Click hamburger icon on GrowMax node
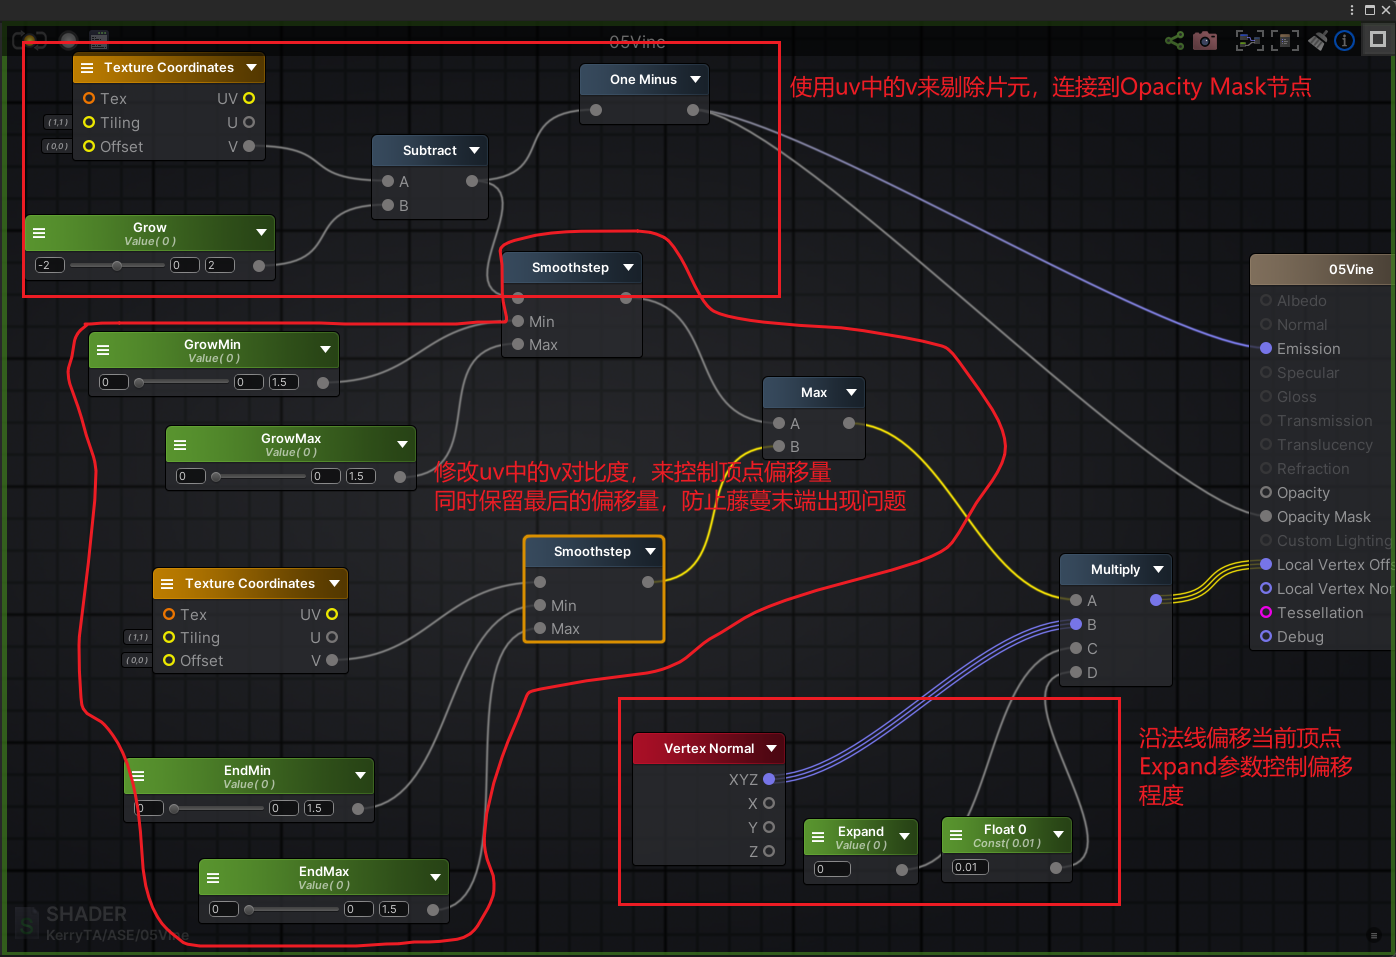The image size is (1396, 957). (180, 445)
